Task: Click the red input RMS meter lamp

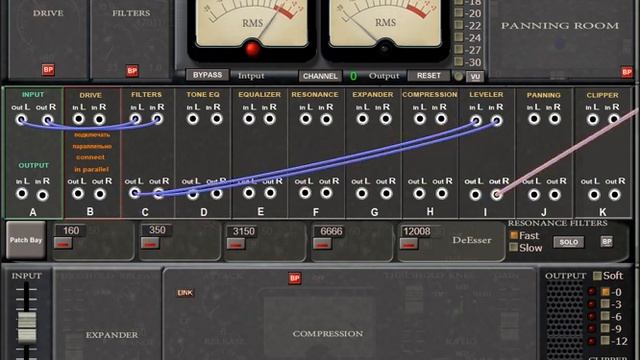Action: click(x=252, y=49)
